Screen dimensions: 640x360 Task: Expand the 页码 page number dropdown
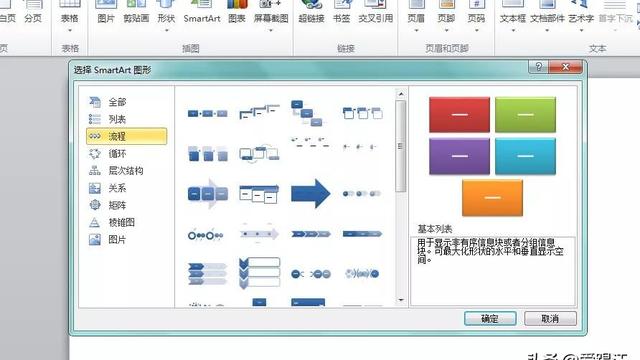pyautogui.click(x=476, y=30)
